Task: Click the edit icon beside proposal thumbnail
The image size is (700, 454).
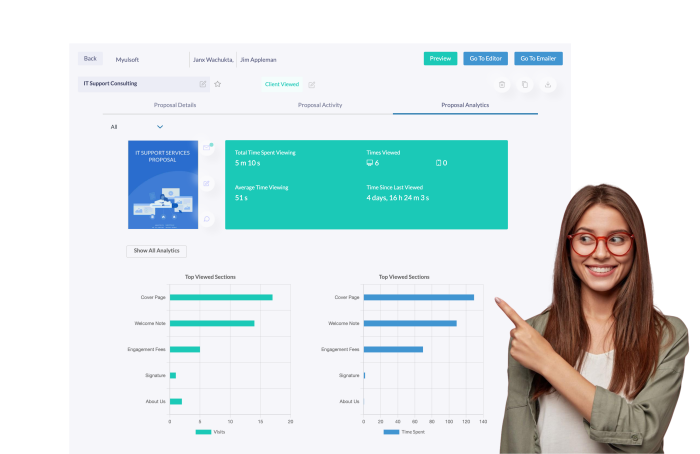Action: click(208, 184)
